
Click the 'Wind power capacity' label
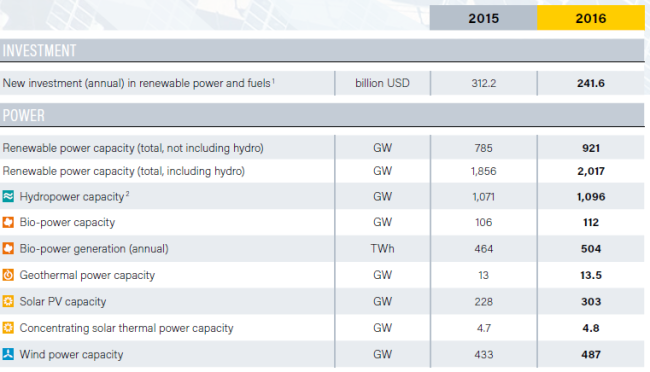pyautogui.click(x=71, y=355)
